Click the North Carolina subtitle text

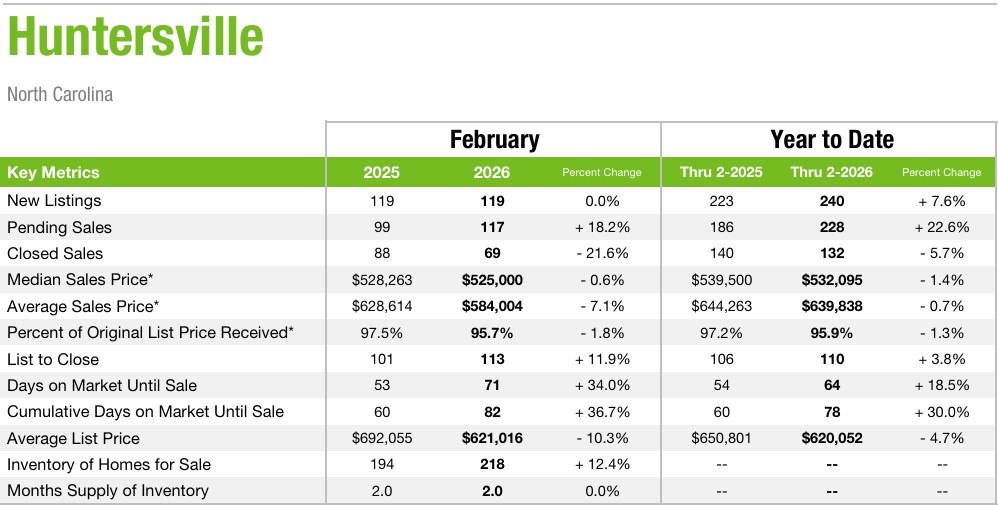(60, 95)
